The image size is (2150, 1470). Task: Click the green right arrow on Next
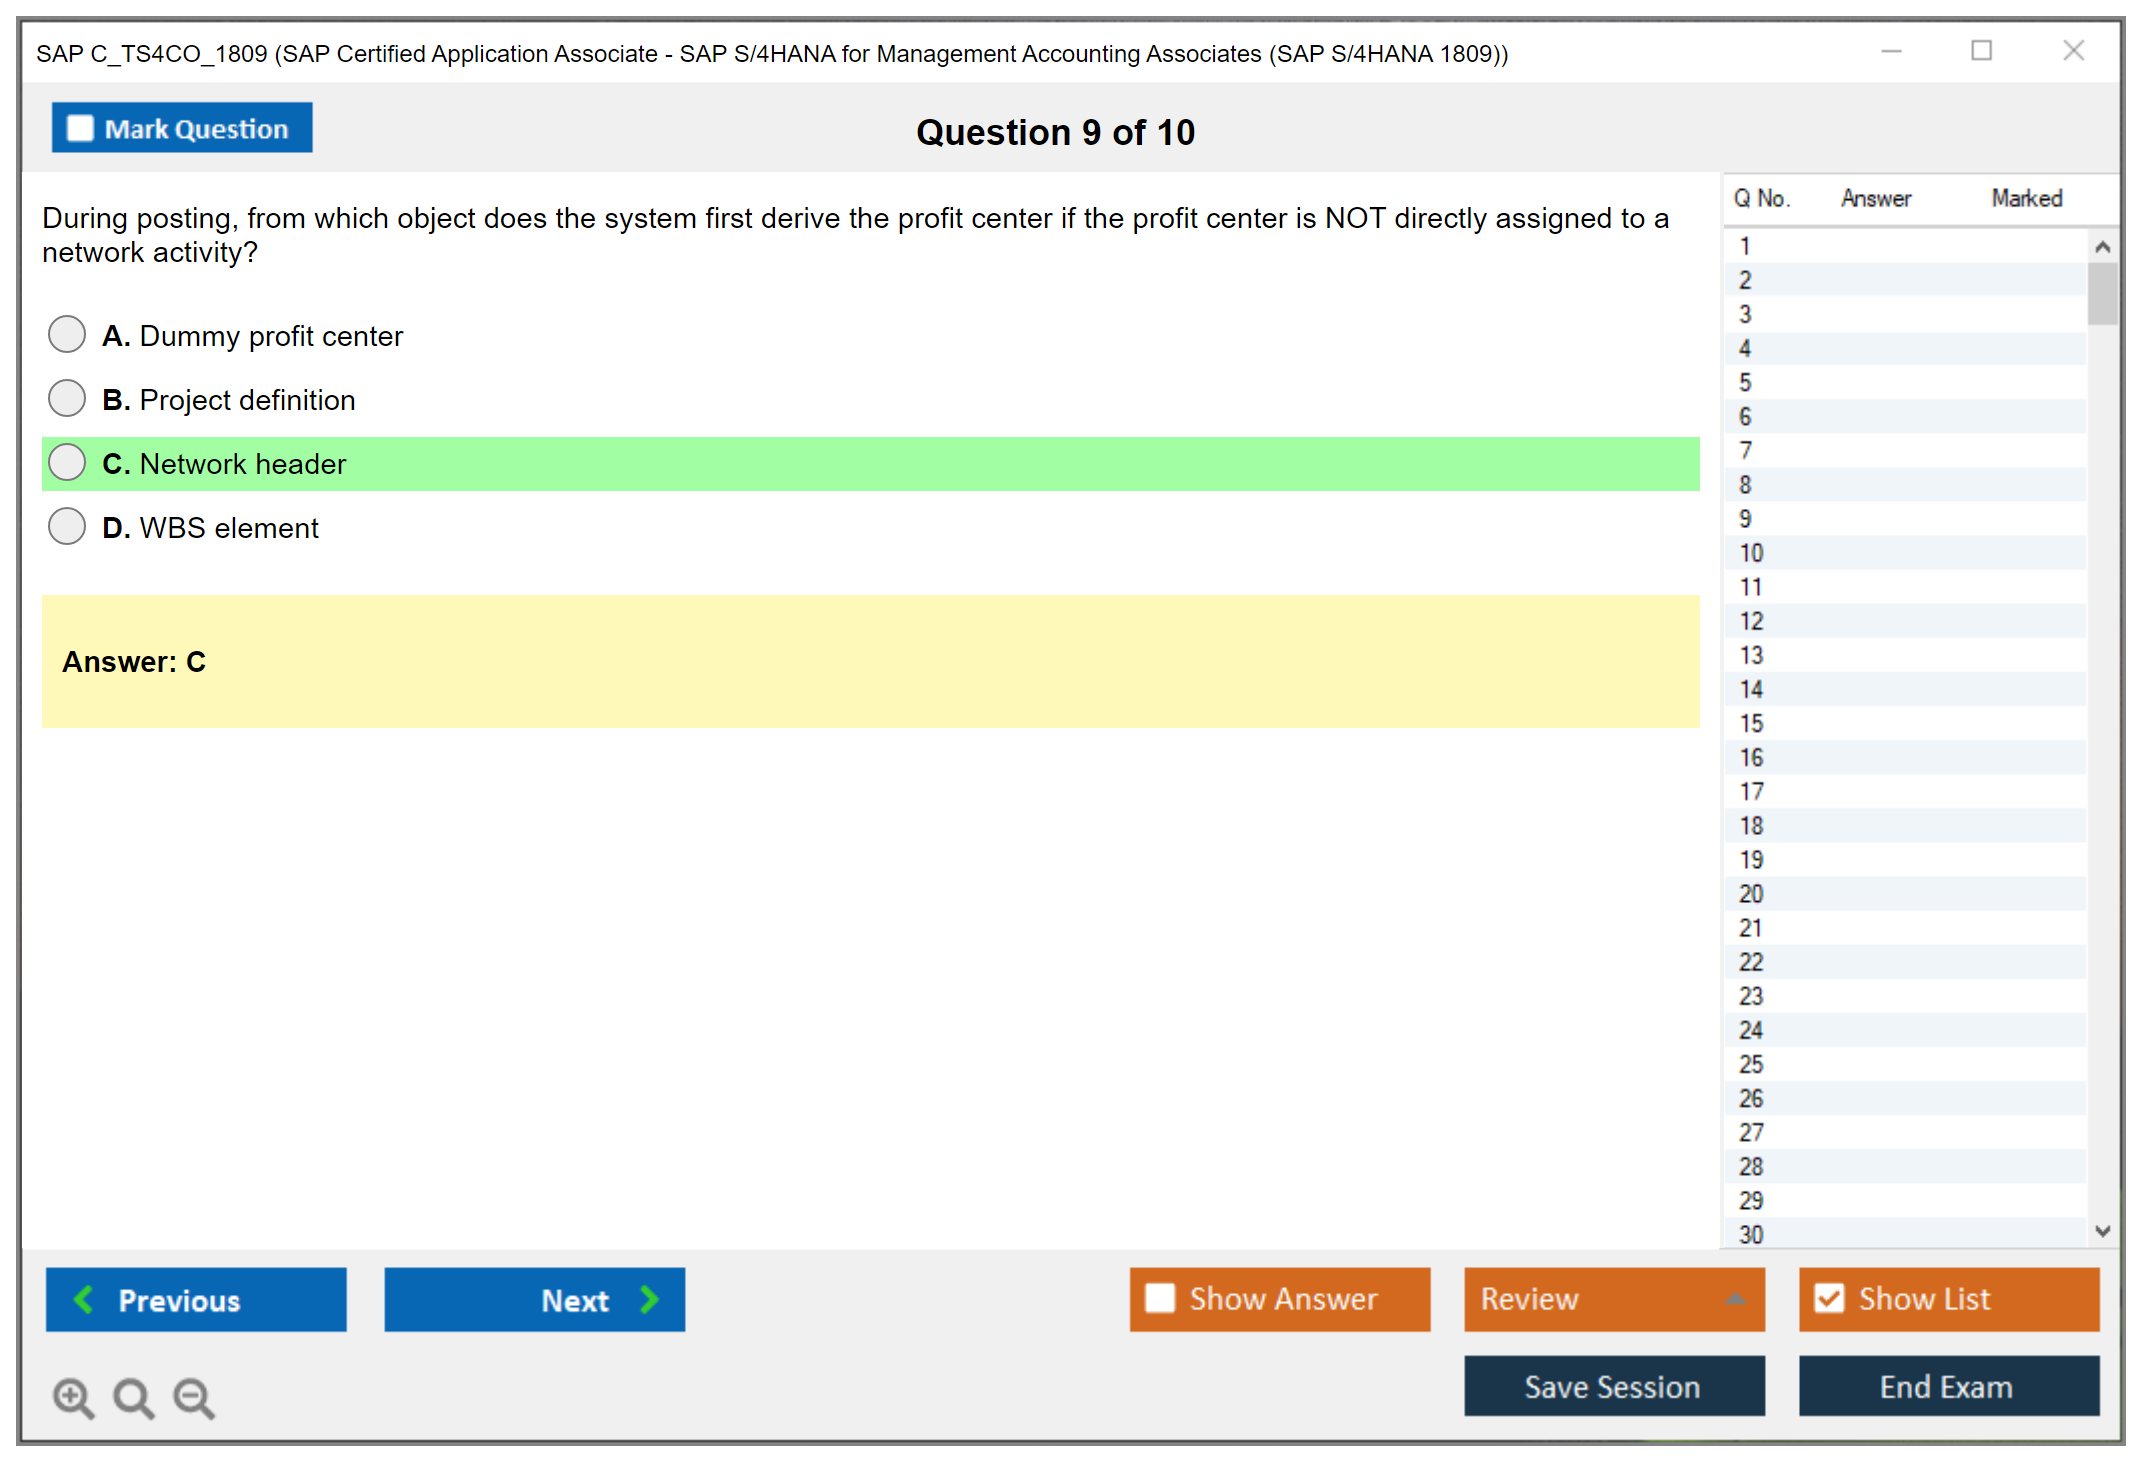tap(649, 1299)
